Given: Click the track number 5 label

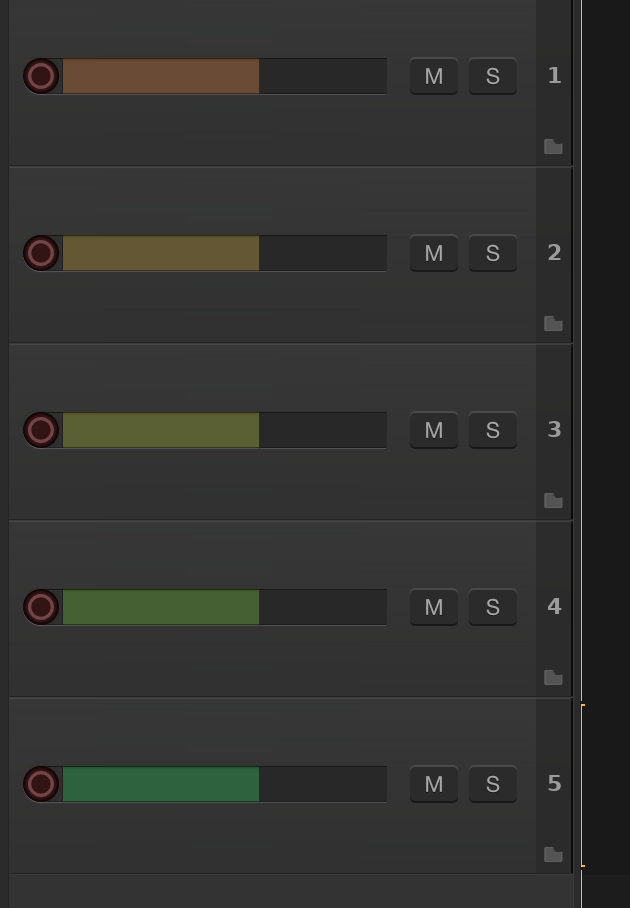Looking at the screenshot, I should (554, 783).
